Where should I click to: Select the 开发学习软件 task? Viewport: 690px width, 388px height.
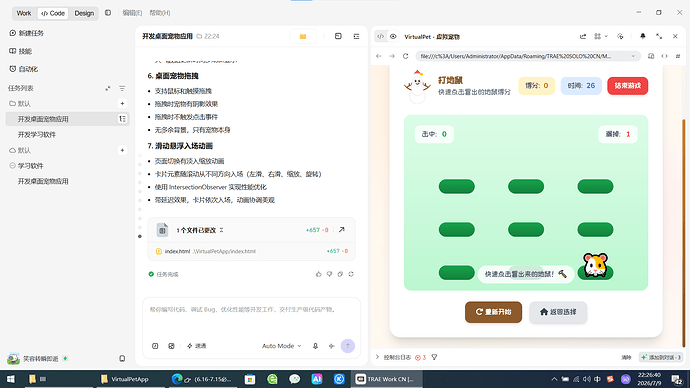[37, 135]
